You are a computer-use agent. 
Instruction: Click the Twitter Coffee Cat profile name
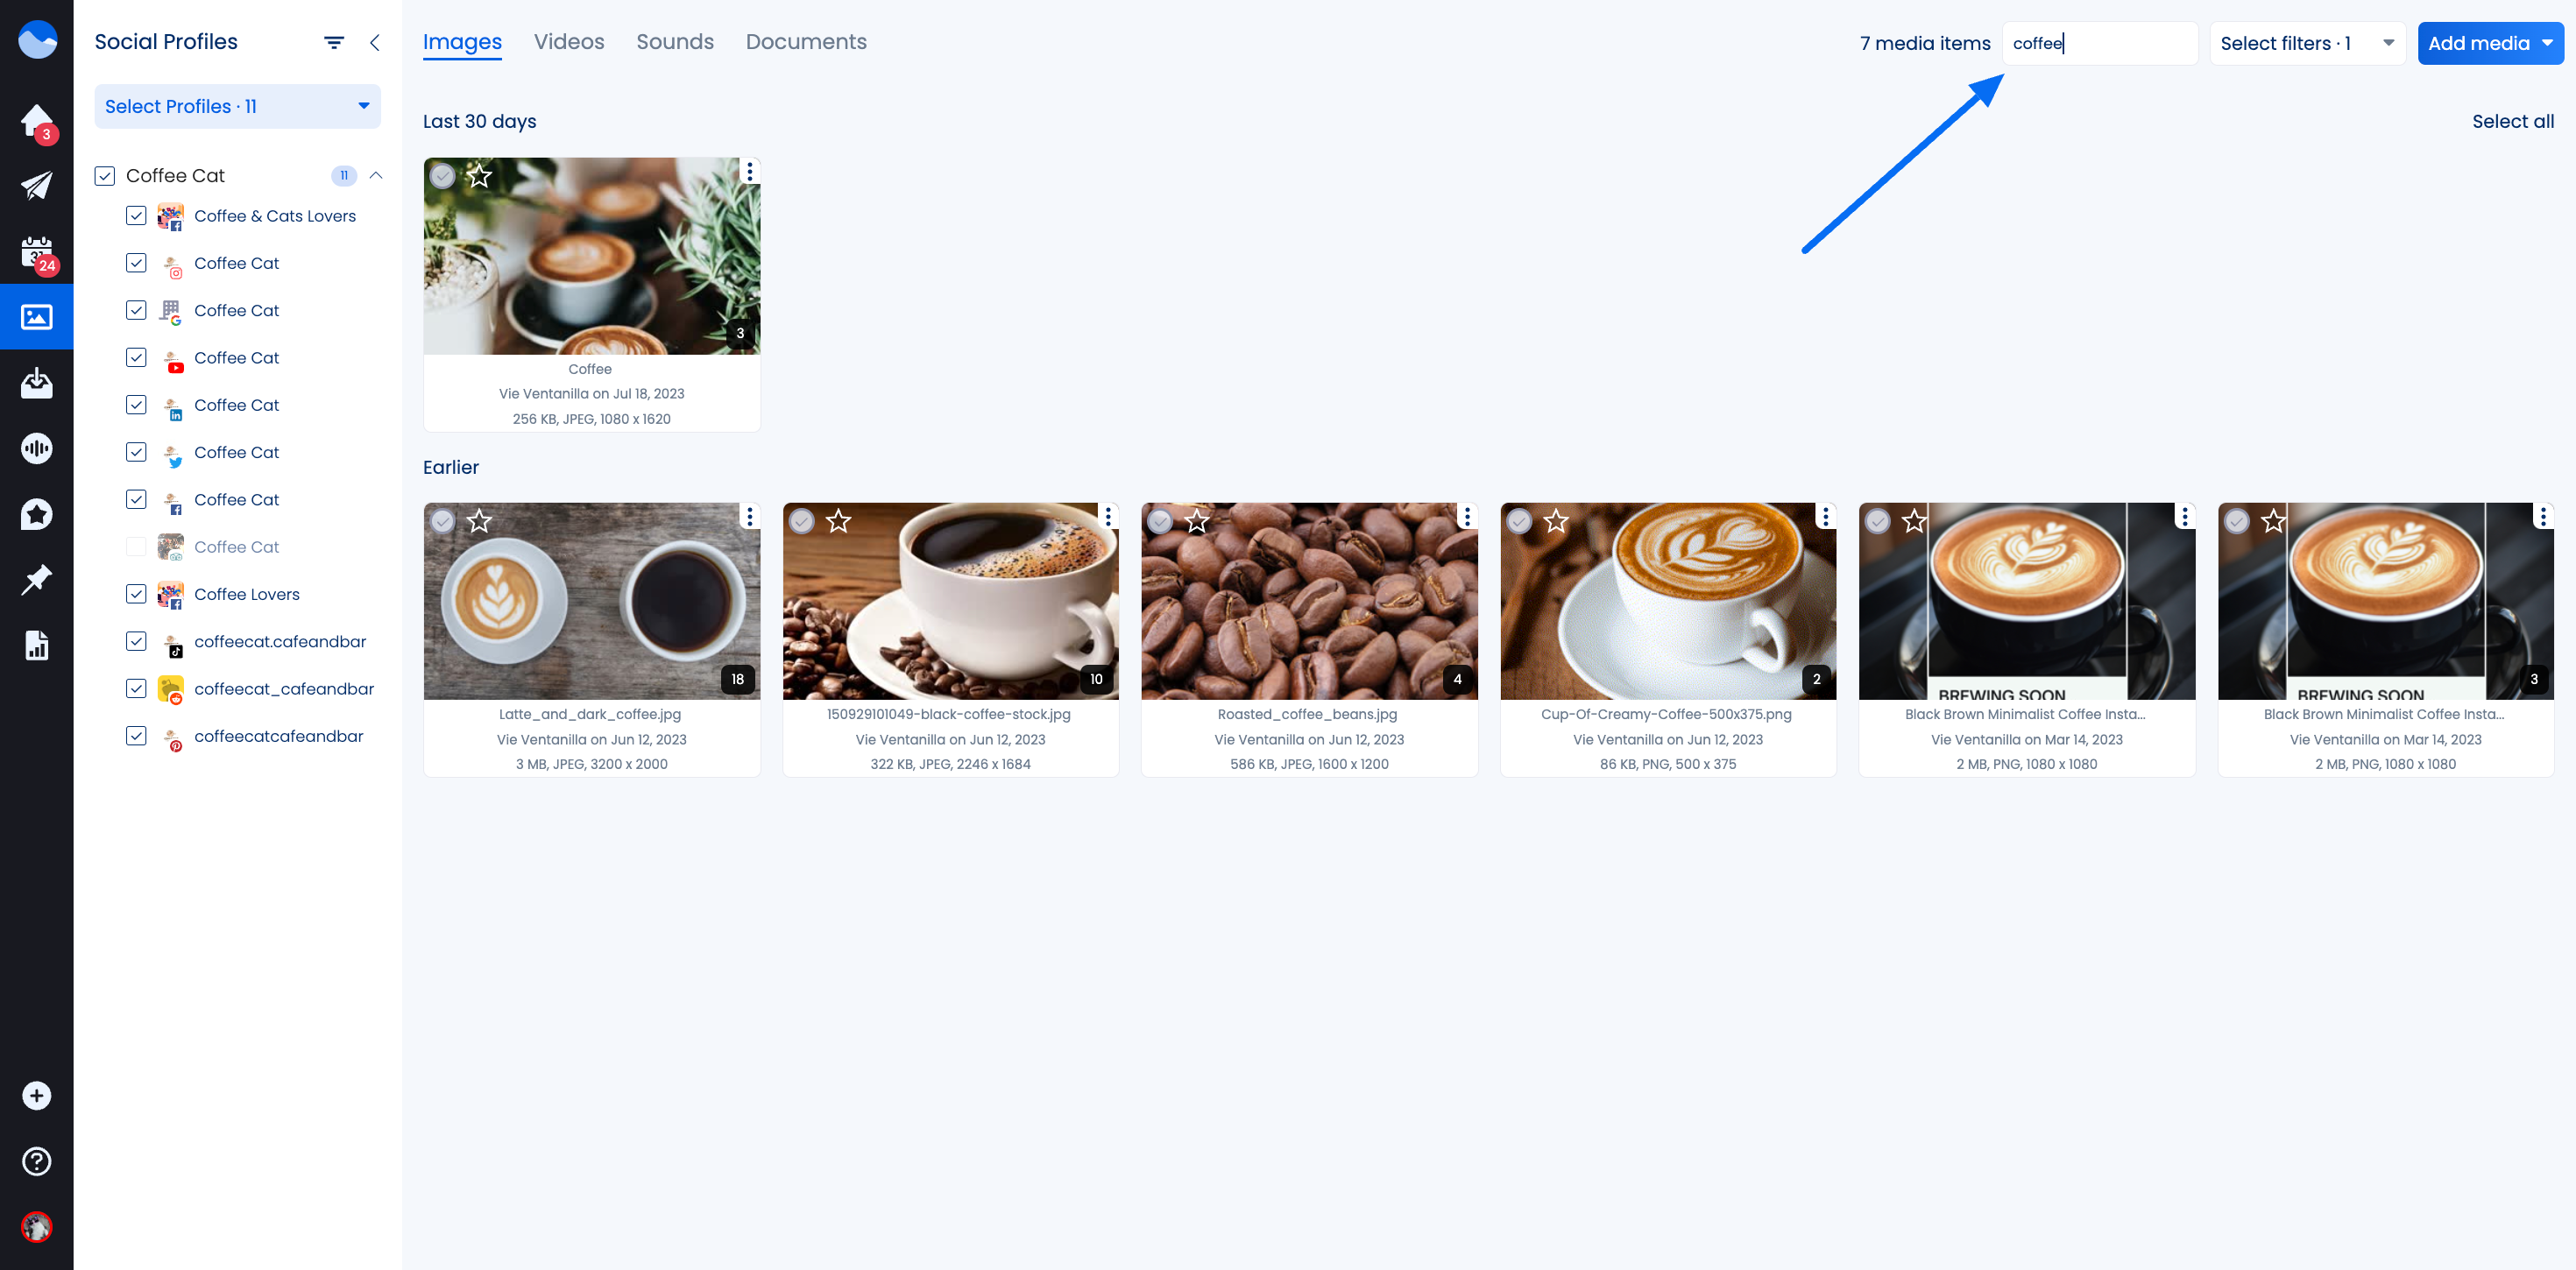pos(237,452)
